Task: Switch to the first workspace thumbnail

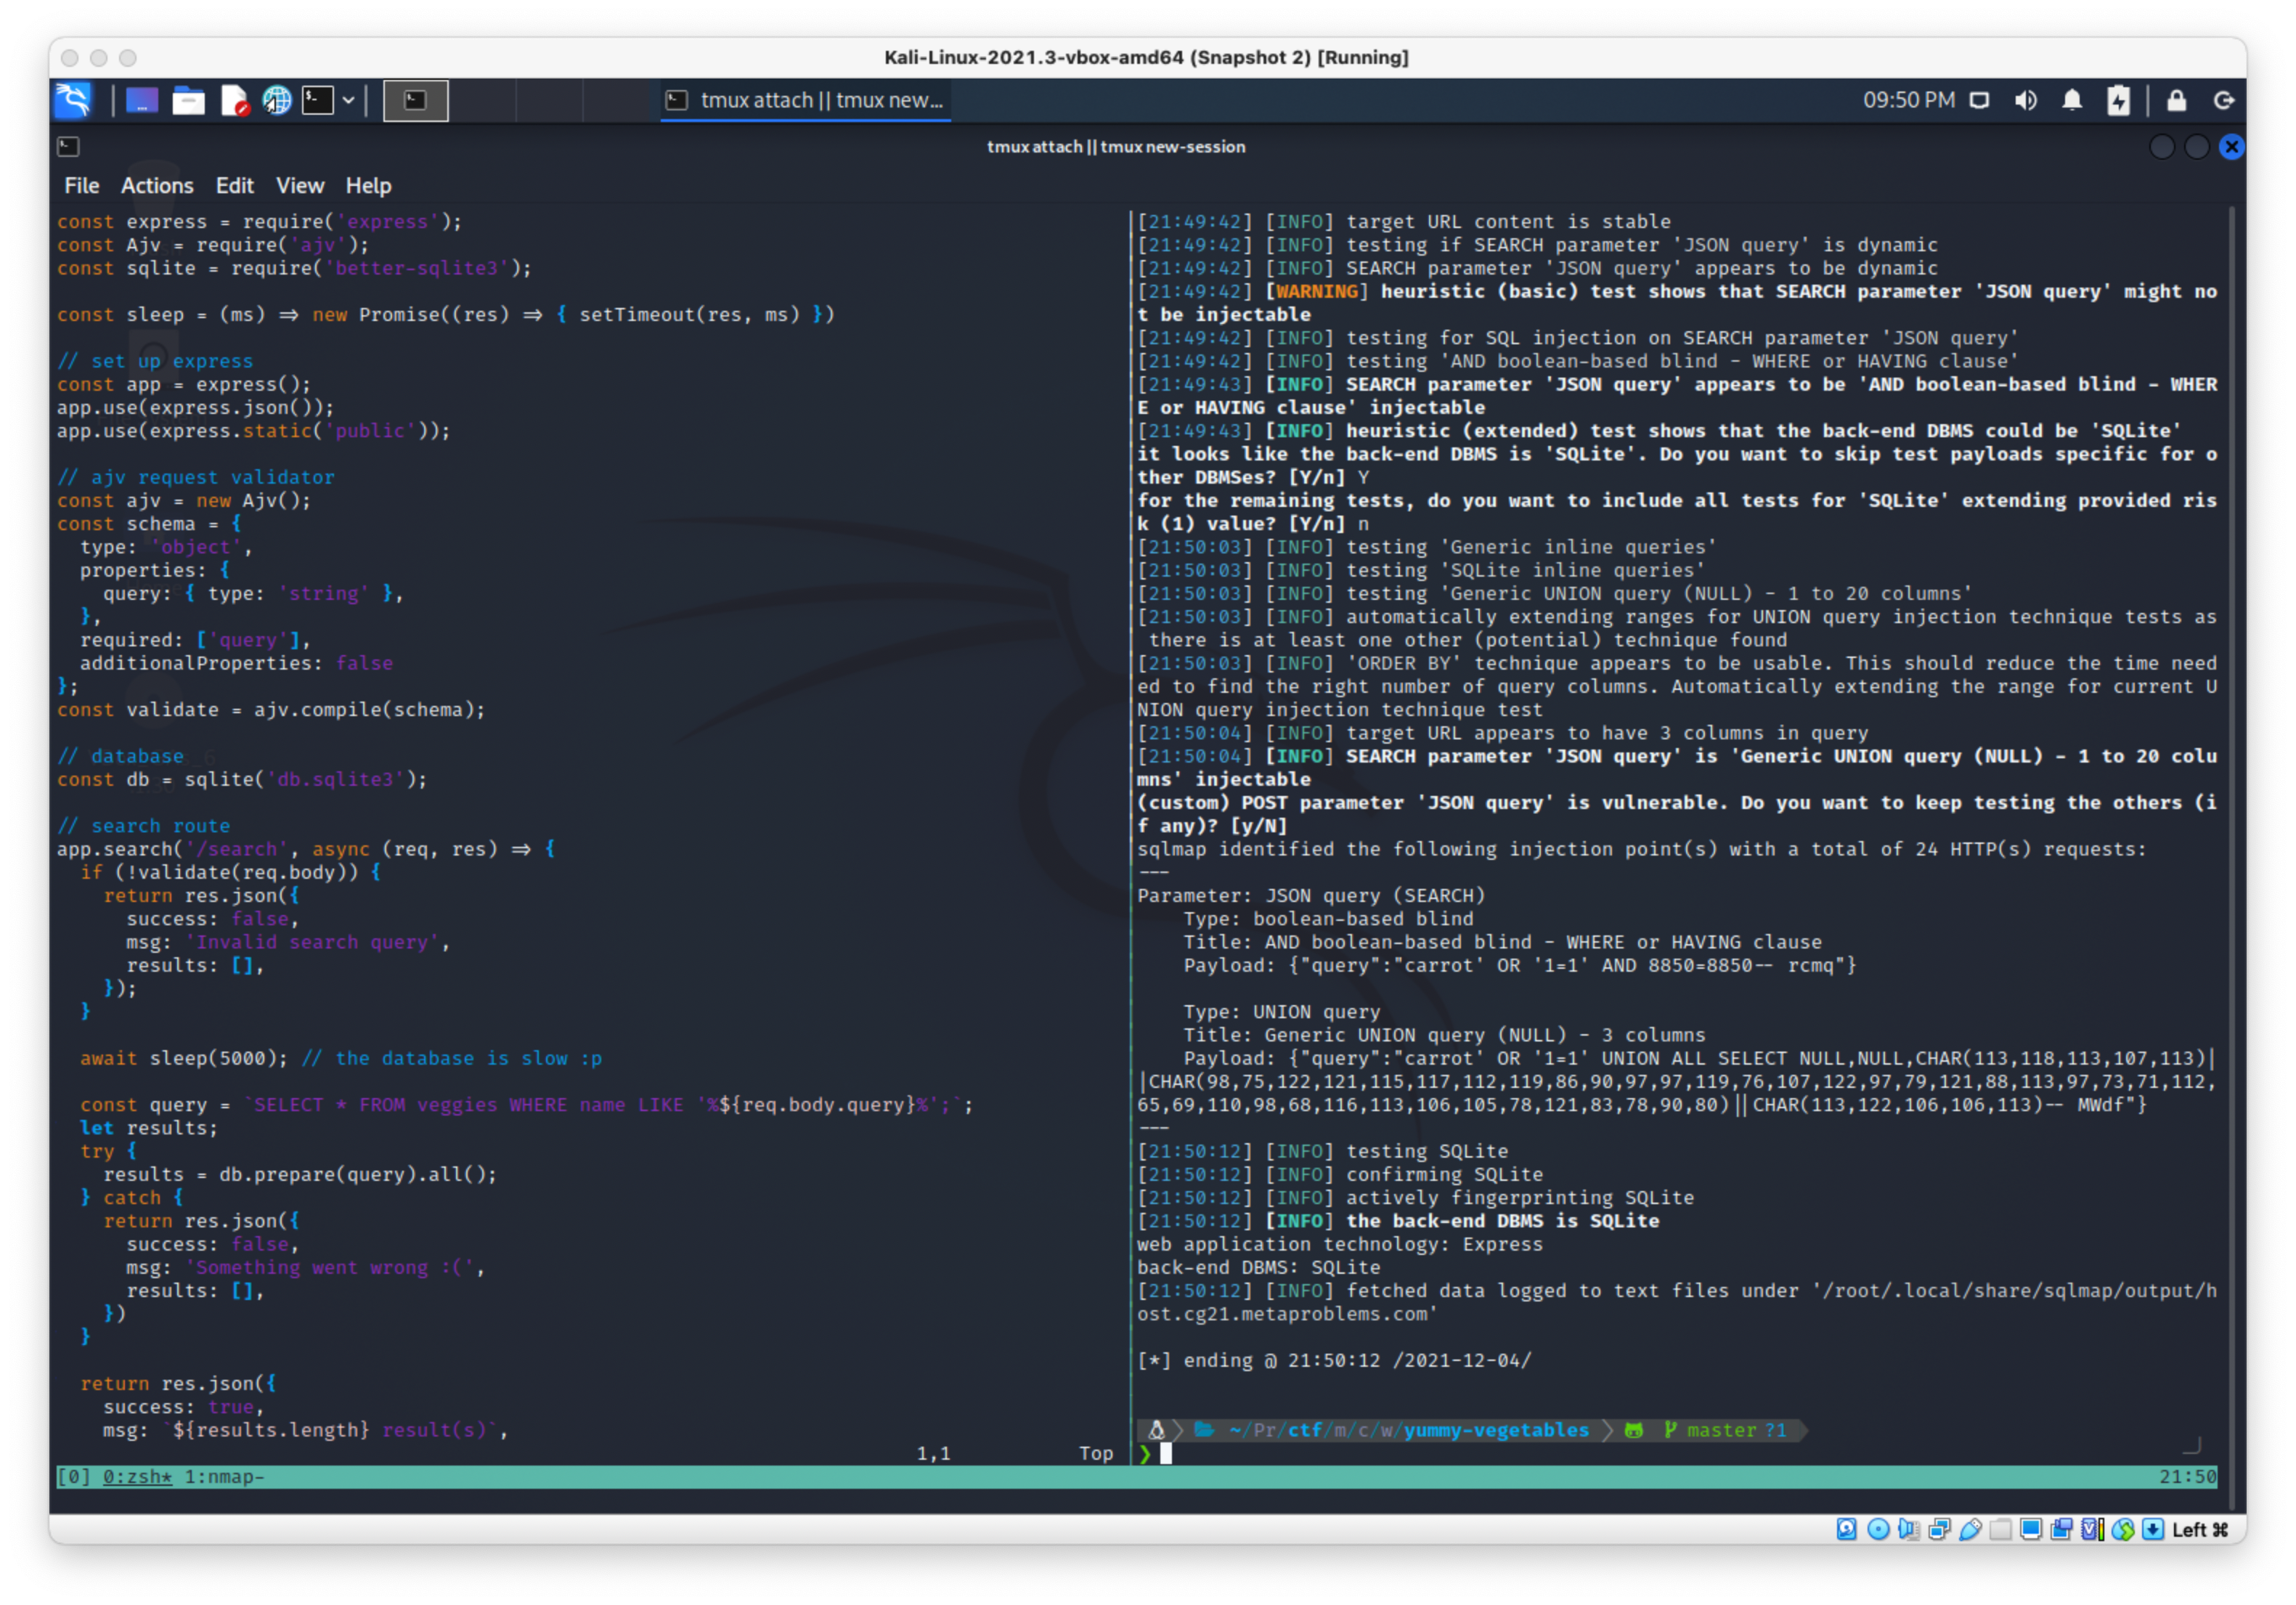Action: pyautogui.click(x=416, y=100)
